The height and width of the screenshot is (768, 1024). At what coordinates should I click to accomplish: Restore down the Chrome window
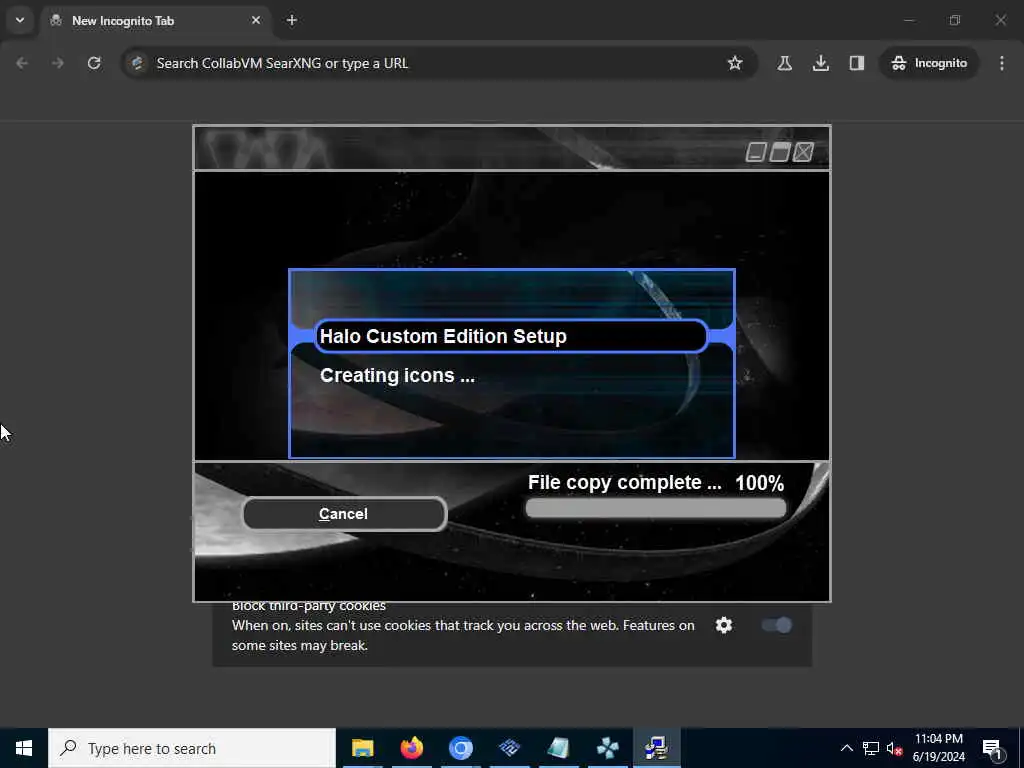955,20
